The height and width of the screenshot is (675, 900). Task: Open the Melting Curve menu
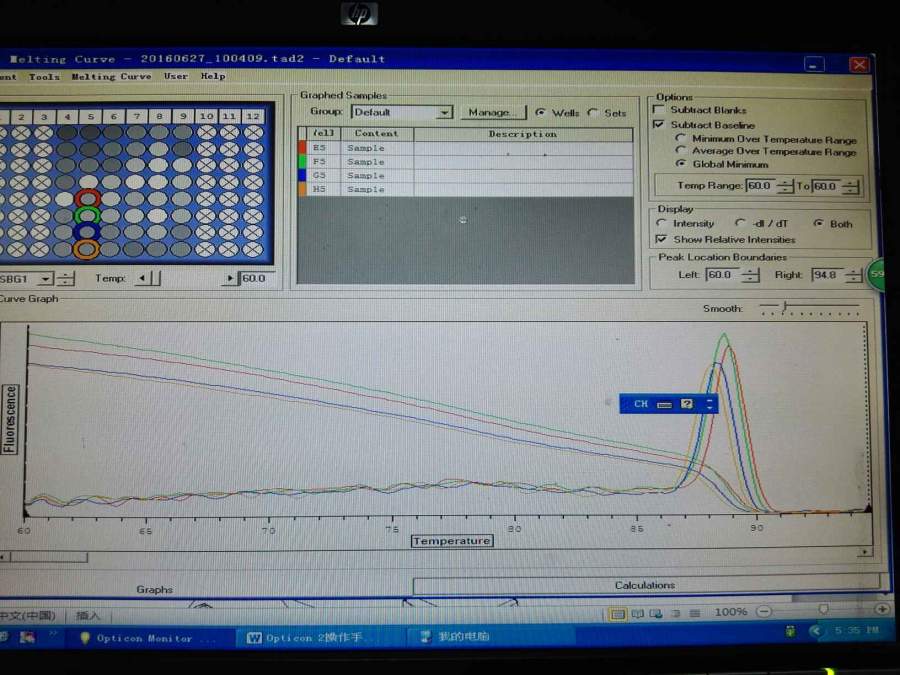[111, 76]
